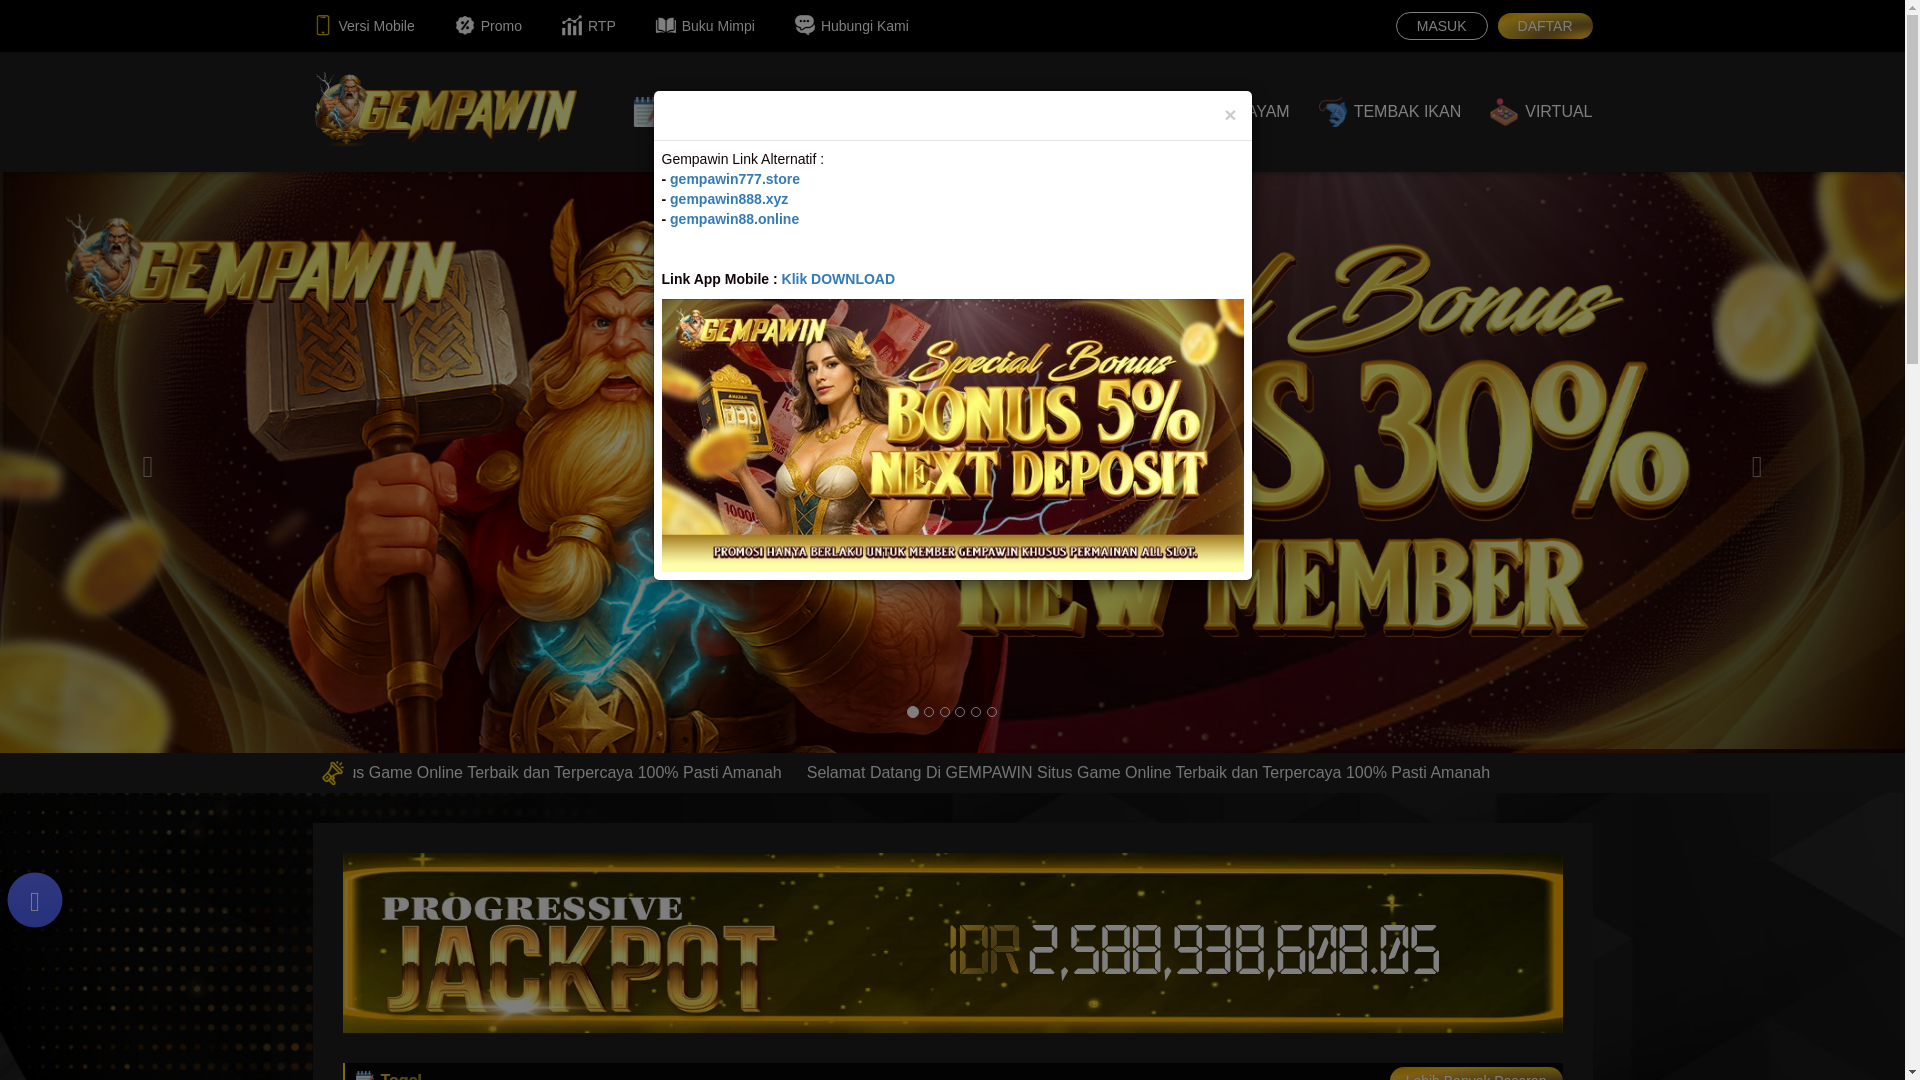Click the blue floating chat button
The image size is (1920, 1080).
pyautogui.click(x=35, y=900)
